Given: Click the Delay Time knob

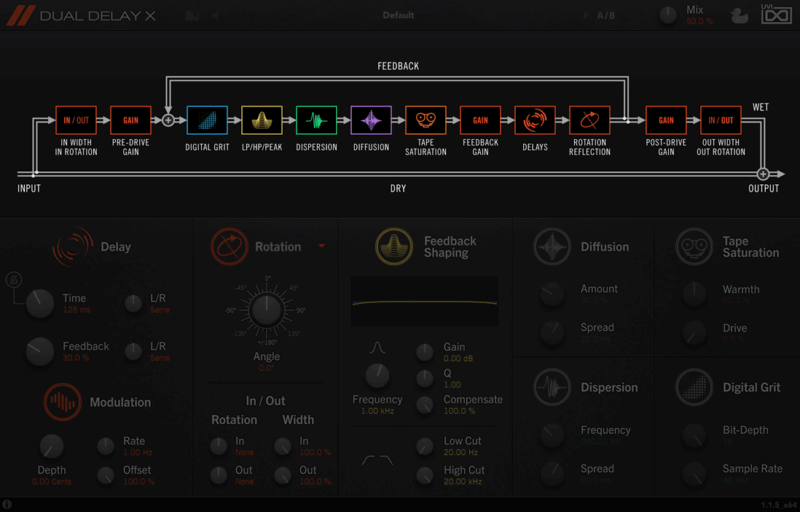Looking at the screenshot, I should [40, 303].
